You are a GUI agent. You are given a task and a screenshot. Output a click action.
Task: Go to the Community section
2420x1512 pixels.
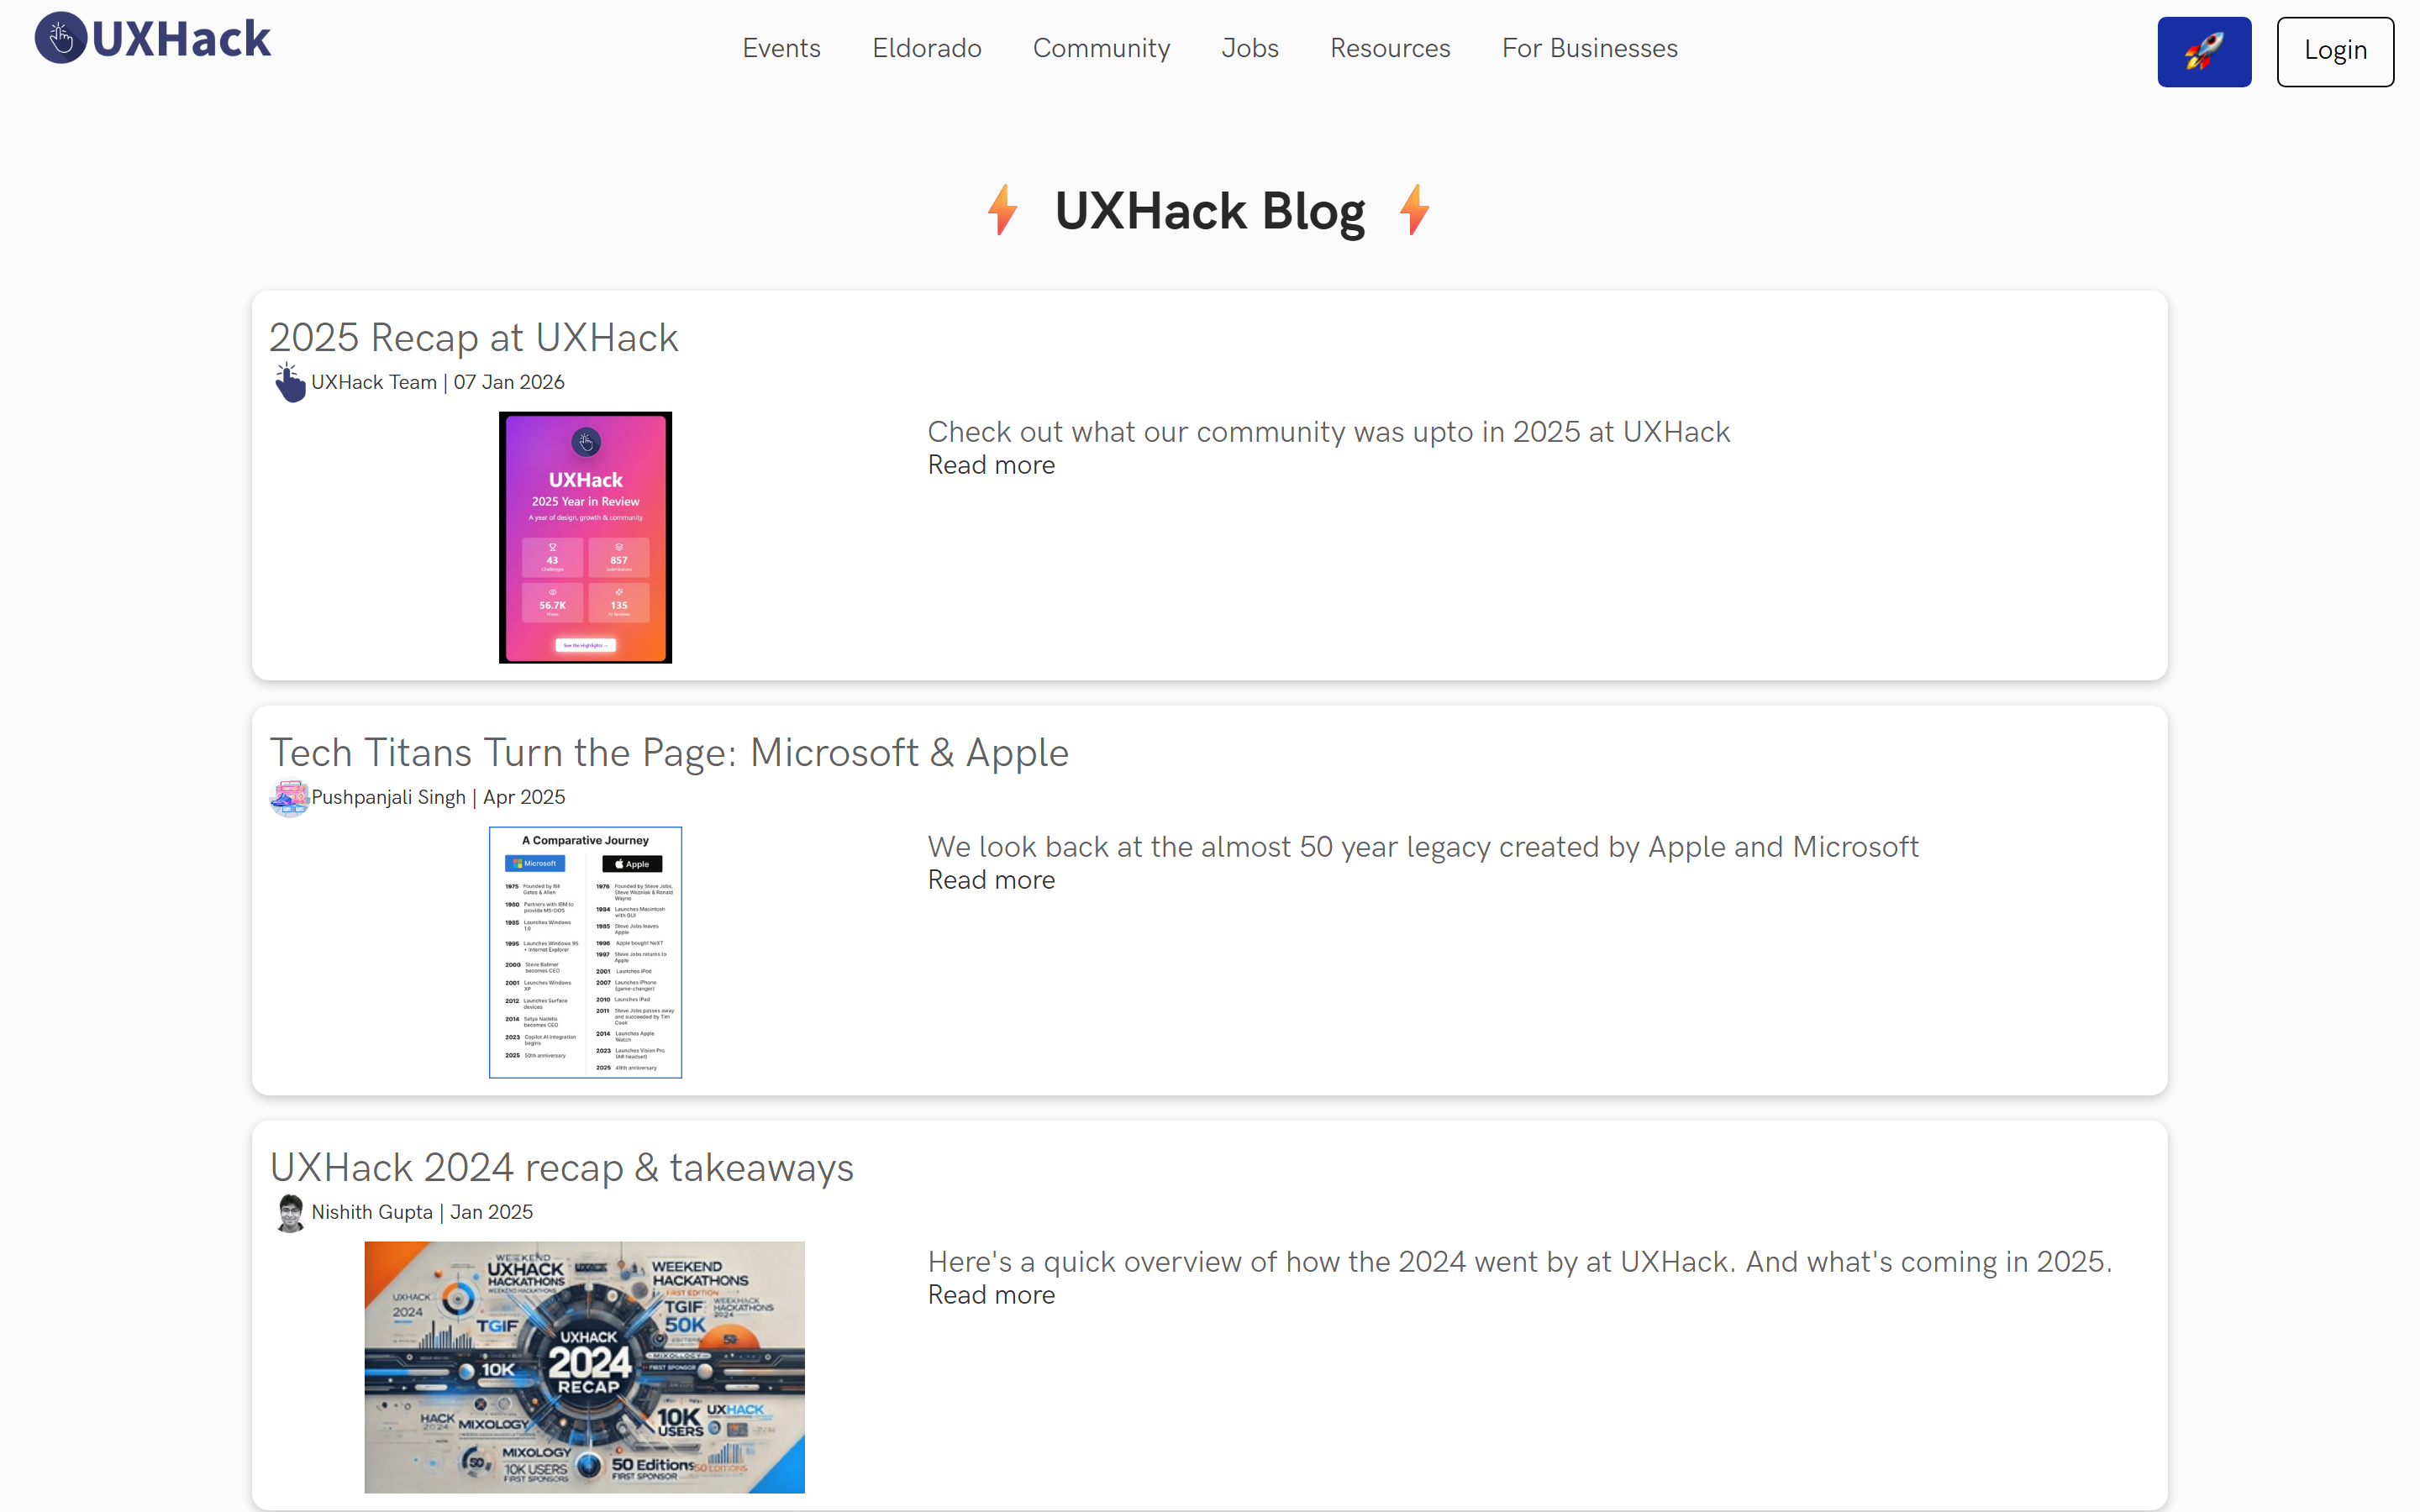point(1101,48)
